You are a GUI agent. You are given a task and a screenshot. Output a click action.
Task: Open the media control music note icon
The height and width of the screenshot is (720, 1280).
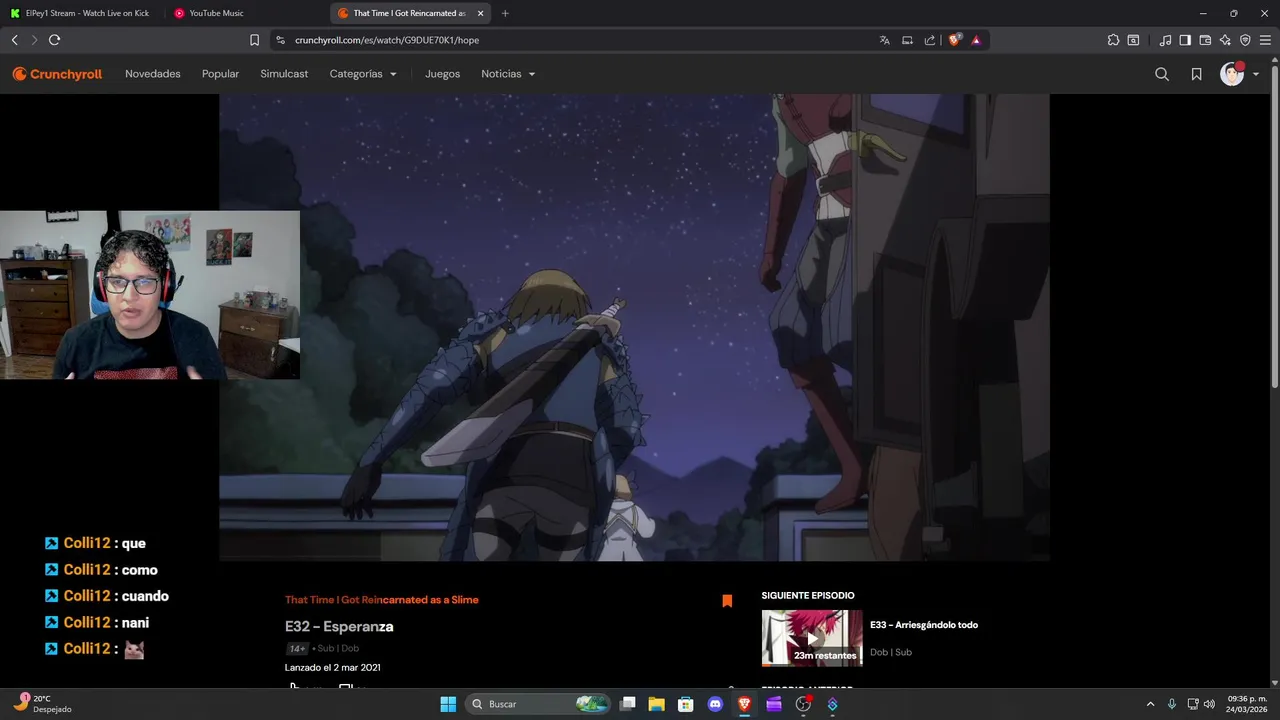[x=1165, y=40]
